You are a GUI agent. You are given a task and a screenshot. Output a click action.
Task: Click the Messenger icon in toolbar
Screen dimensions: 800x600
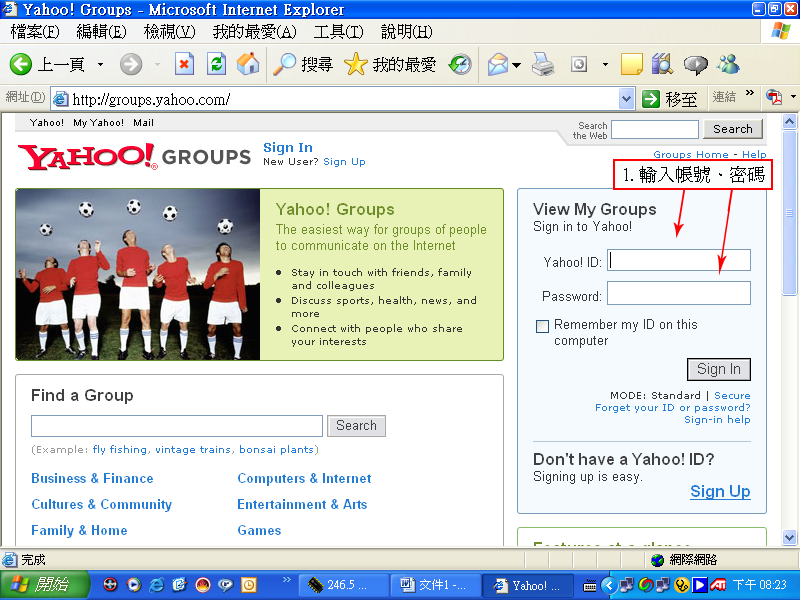(729, 65)
